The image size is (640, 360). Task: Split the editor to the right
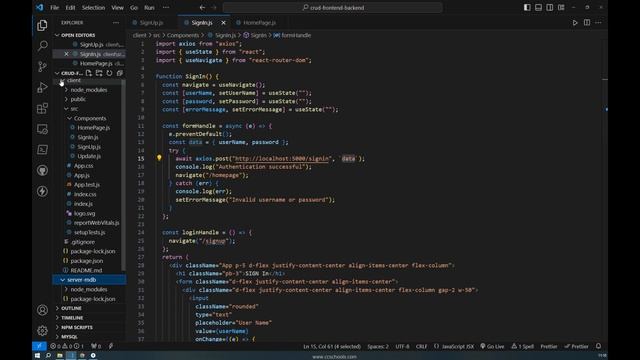coord(587,23)
